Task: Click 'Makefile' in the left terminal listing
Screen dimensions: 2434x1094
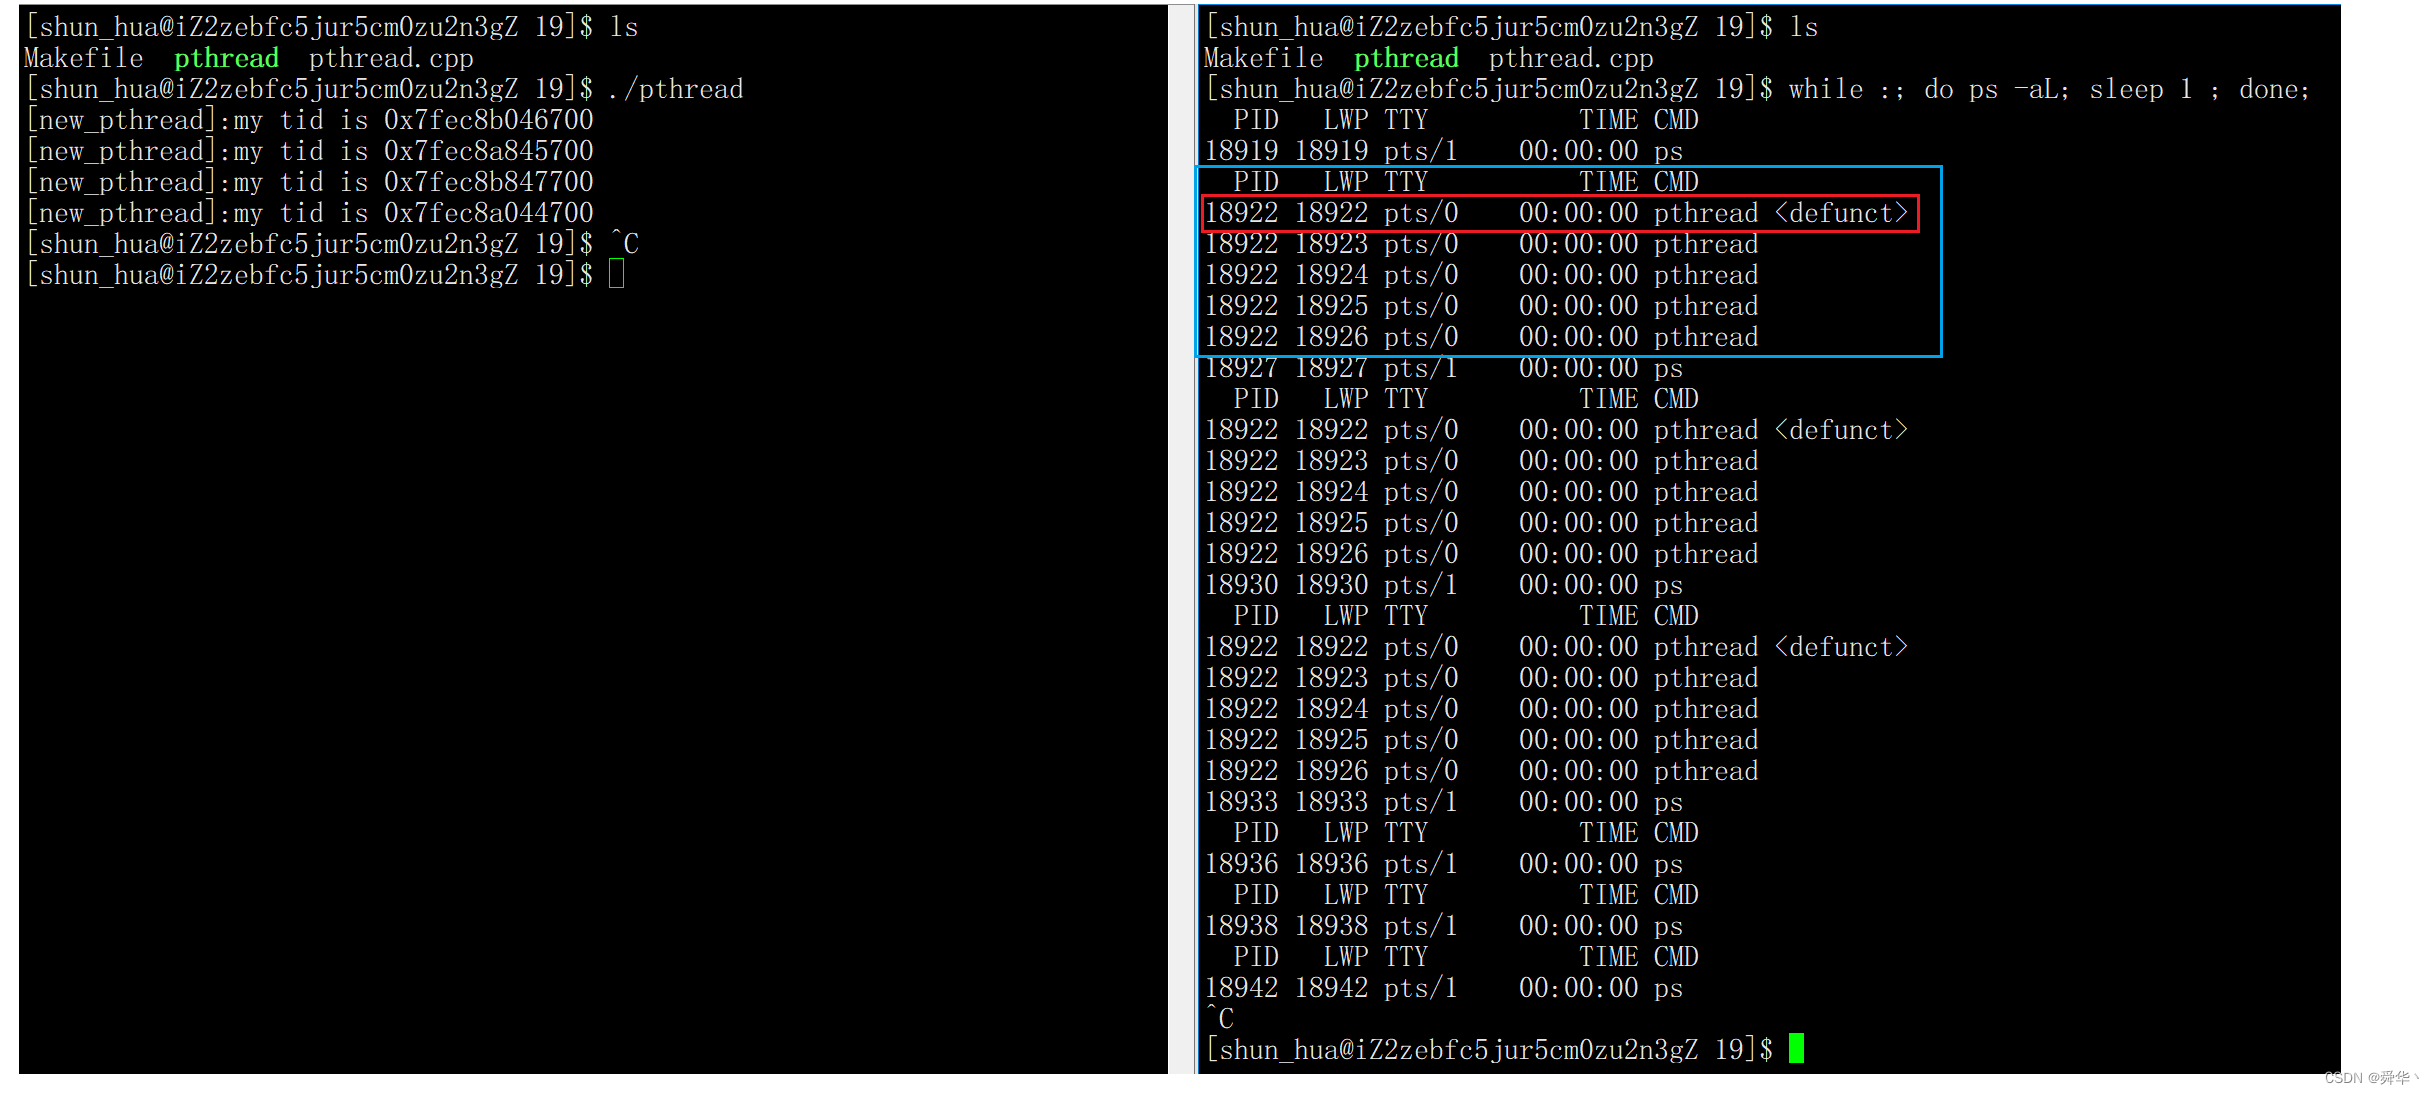Action: click(84, 58)
